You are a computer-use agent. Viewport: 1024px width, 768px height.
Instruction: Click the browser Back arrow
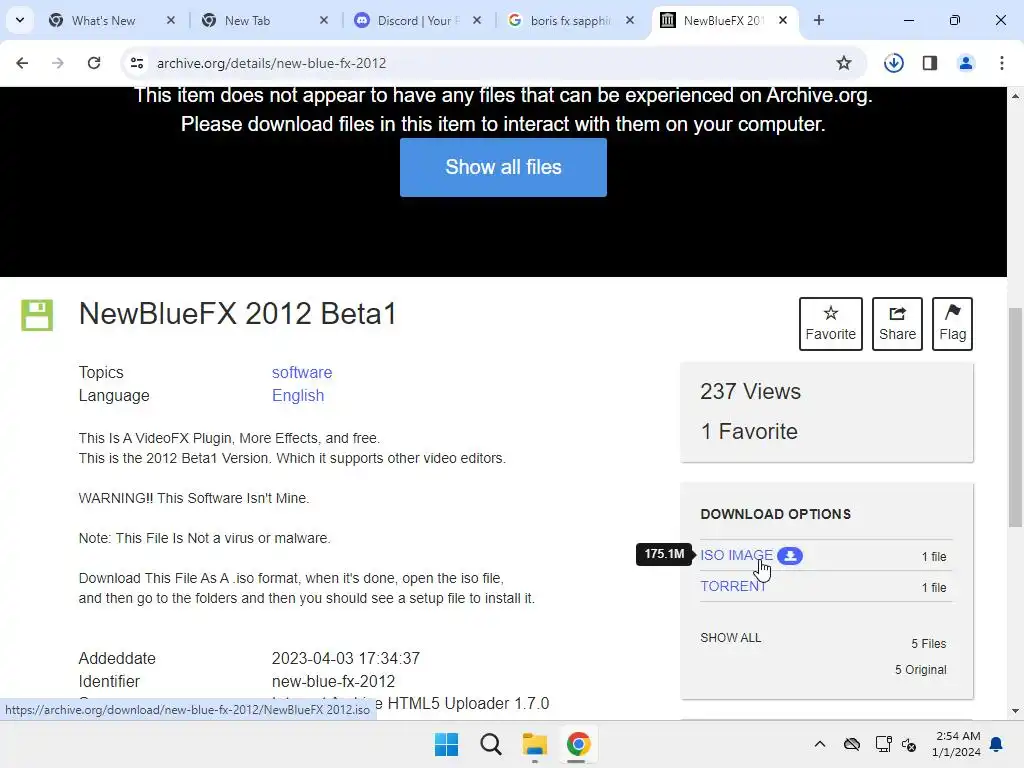coord(22,63)
